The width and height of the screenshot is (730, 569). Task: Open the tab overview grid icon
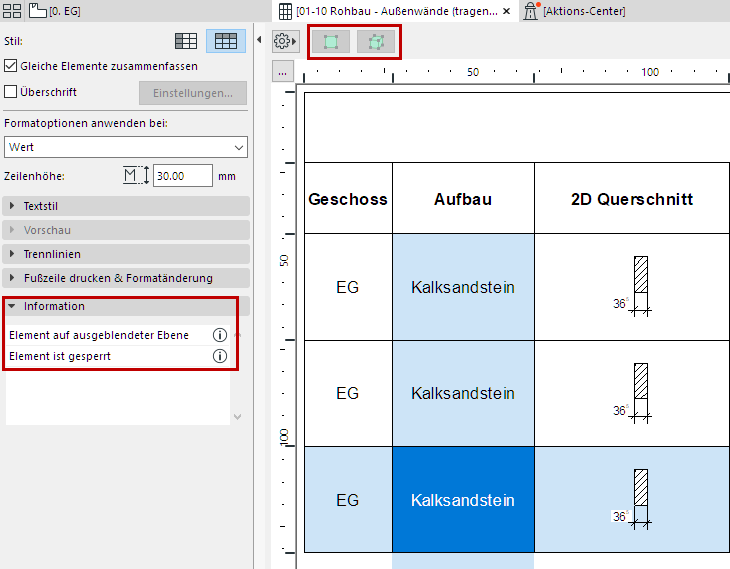tap(12, 11)
